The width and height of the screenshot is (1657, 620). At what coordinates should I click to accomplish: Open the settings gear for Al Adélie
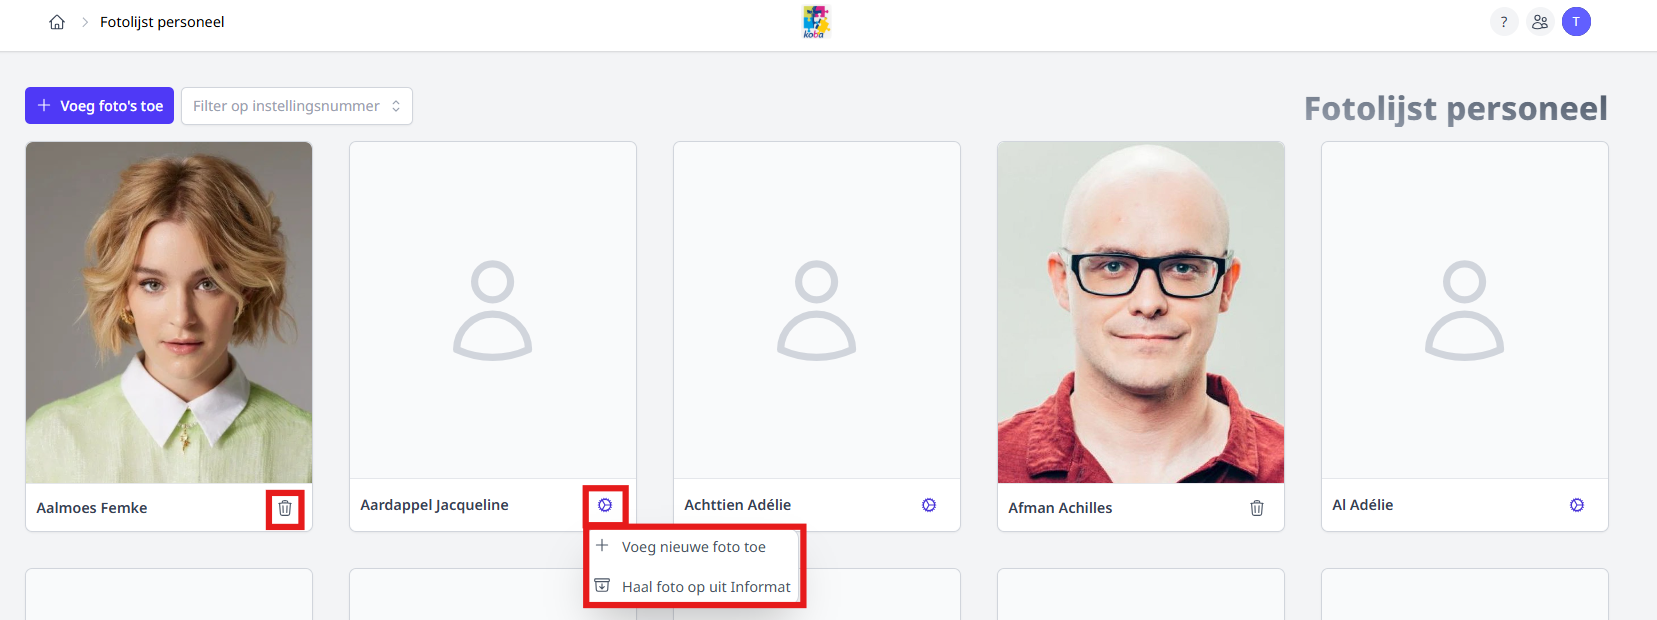click(1577, 505)
